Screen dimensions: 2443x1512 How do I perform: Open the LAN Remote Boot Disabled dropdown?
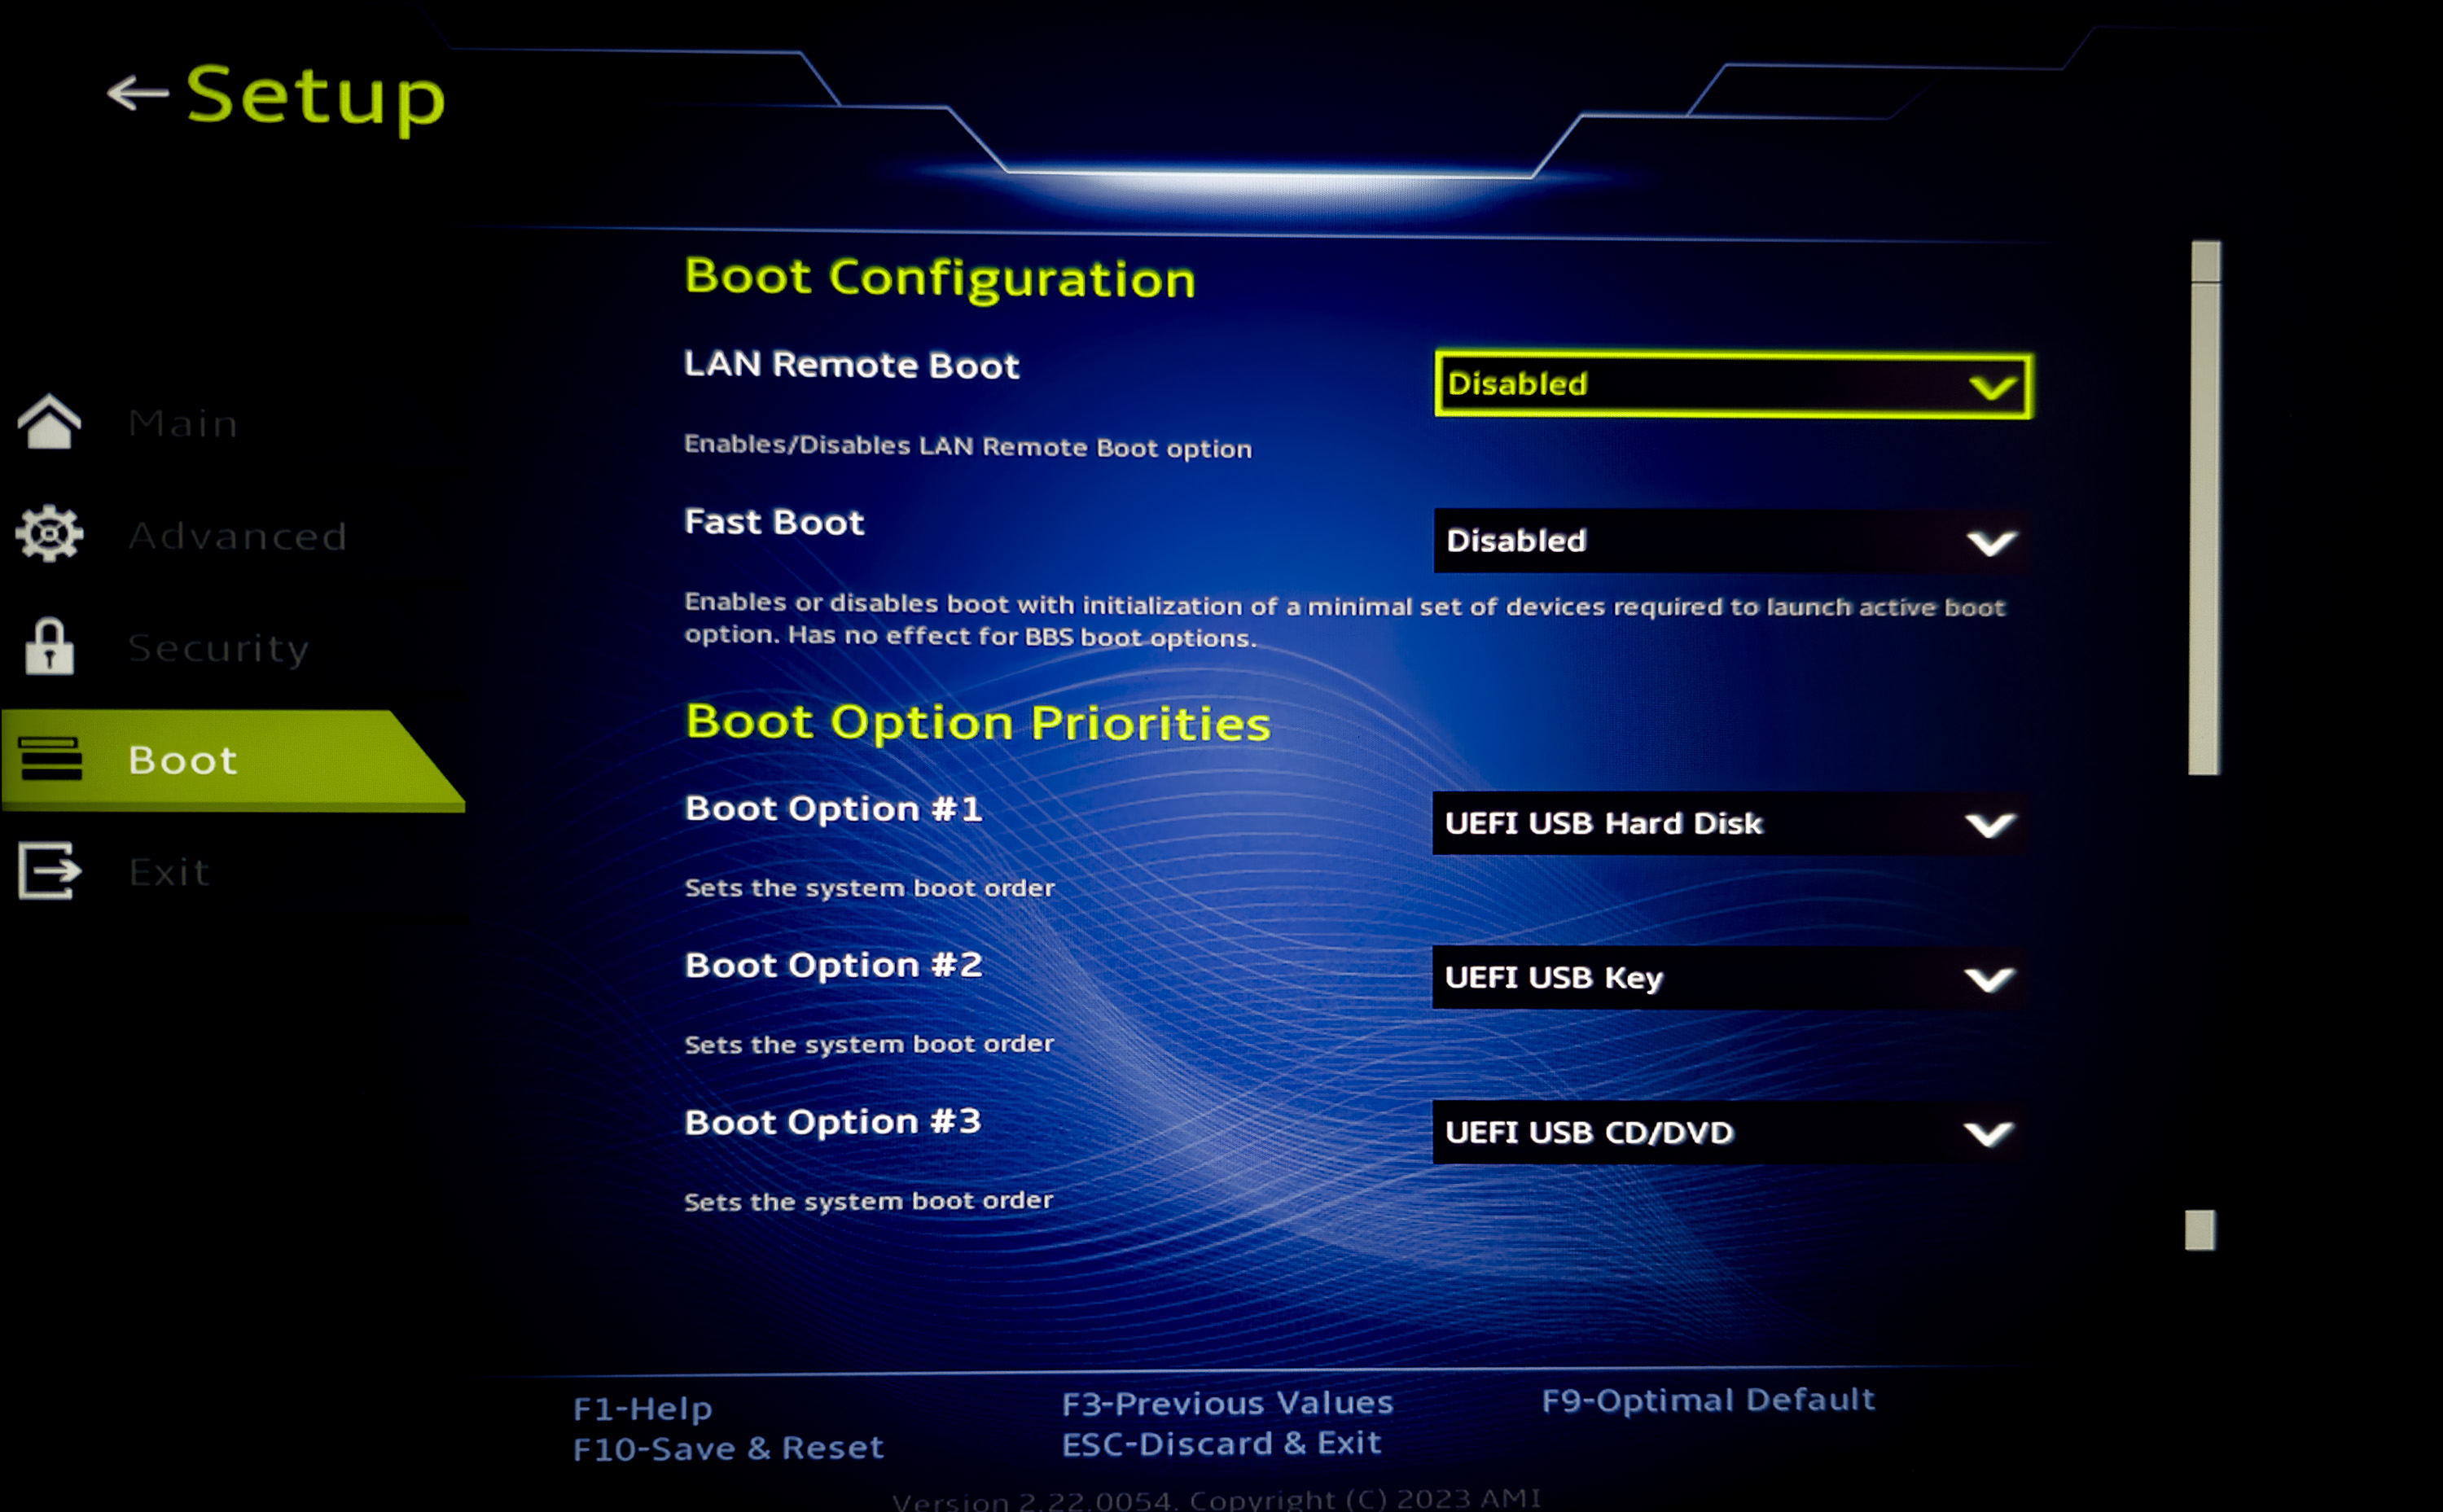point(1700,385)
